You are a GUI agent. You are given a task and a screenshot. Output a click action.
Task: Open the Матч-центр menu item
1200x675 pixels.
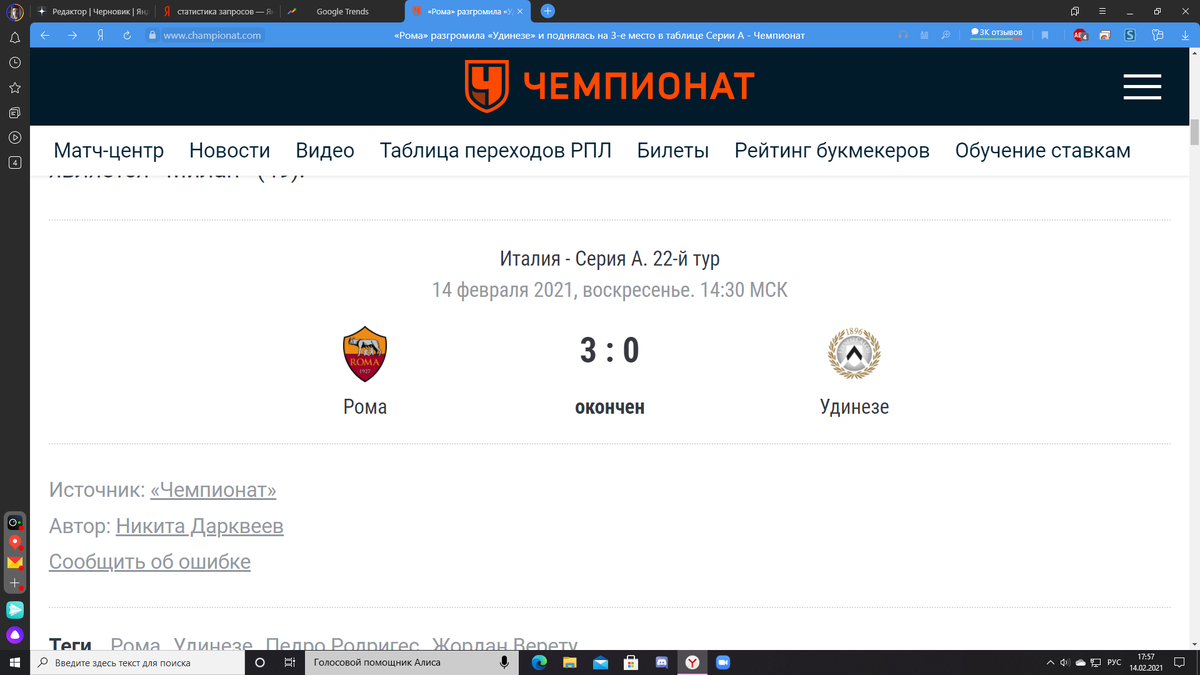click(x=108, y=151)
